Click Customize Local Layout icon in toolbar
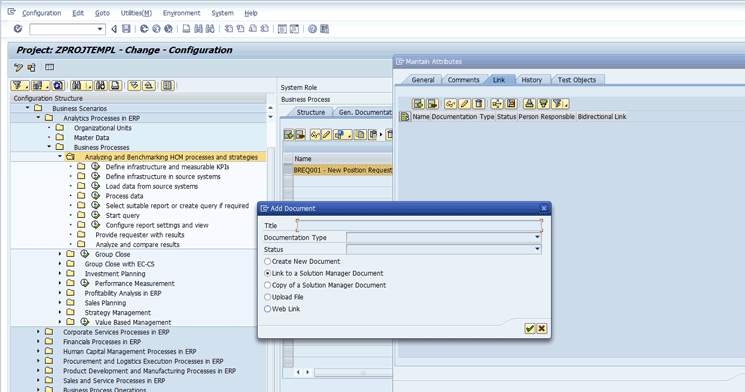This screenshot has height=392, width=745. click(325, 29)
